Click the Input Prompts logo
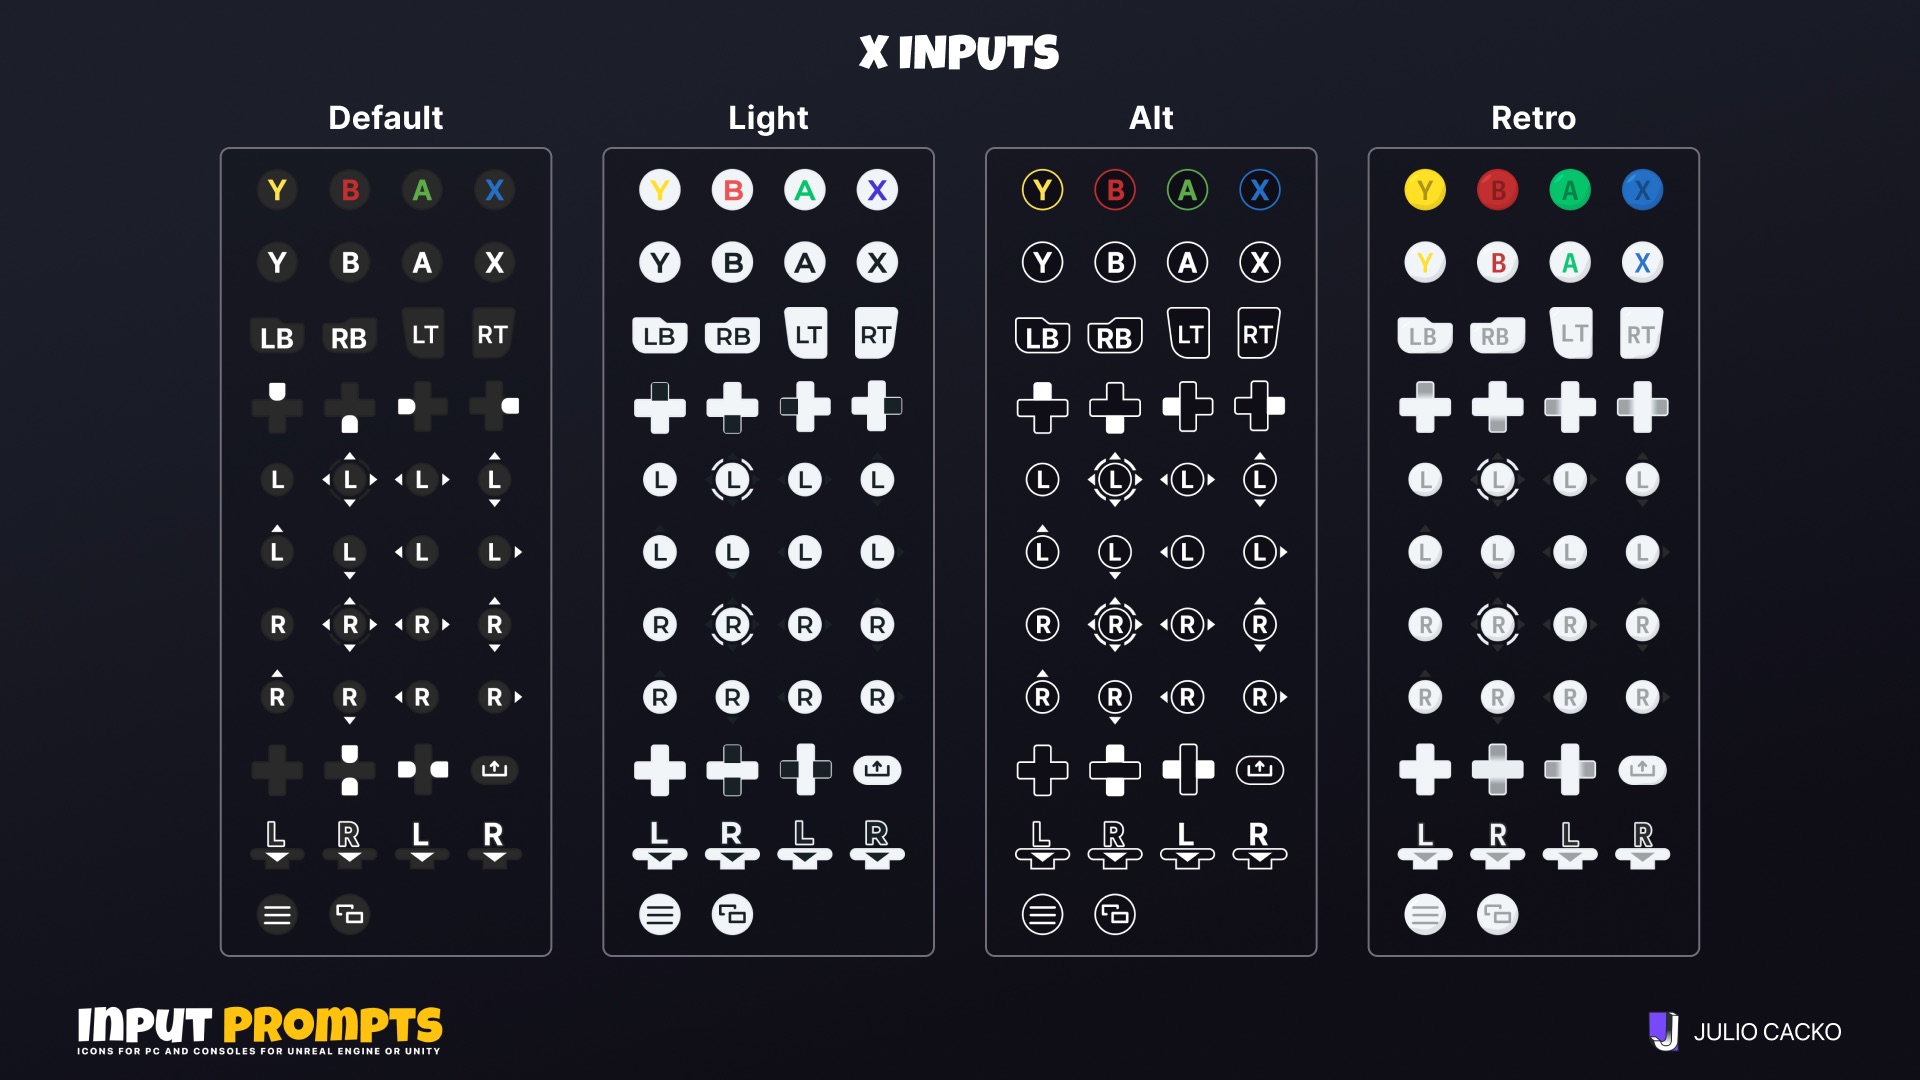The height and width of the screenshot is (1080, 1920). coord(259,1030)
